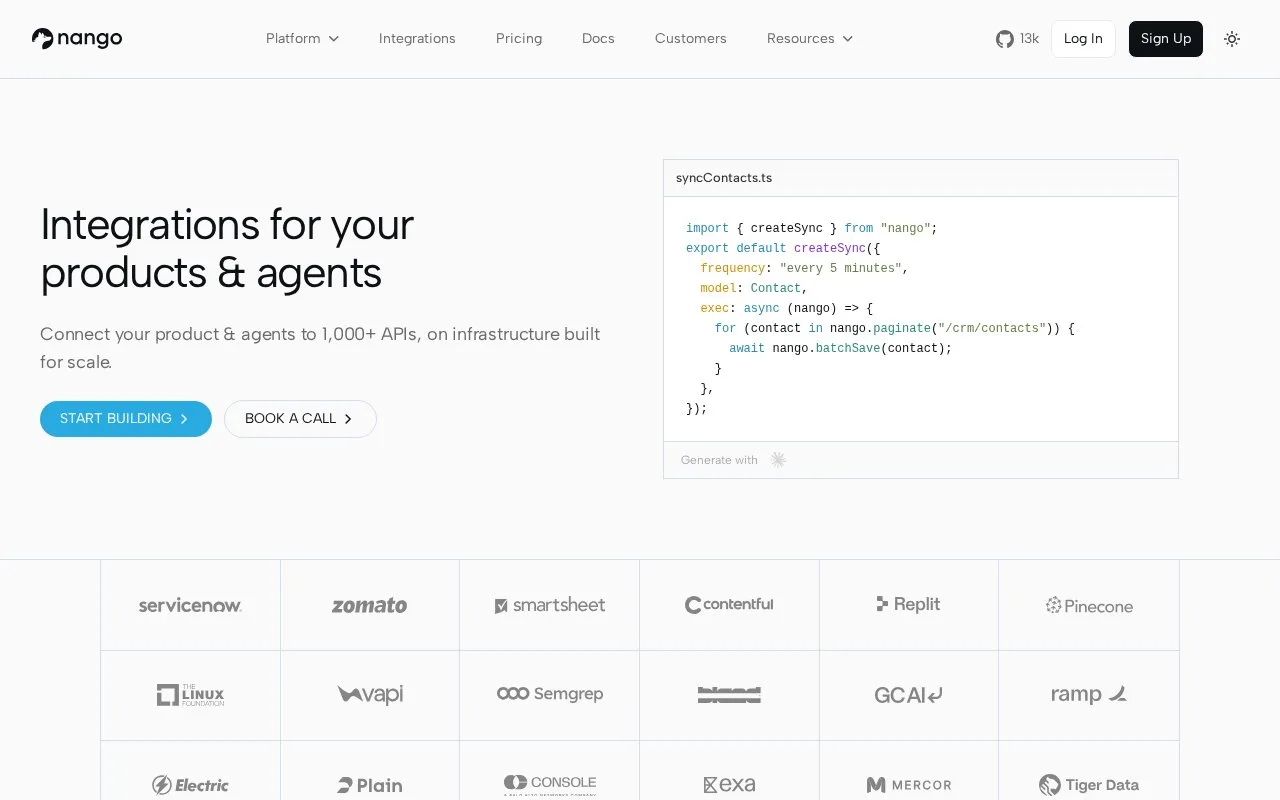Open the Pricing page
The height and width of the screenshot is (800, 1280).
(x=519, y=39)
